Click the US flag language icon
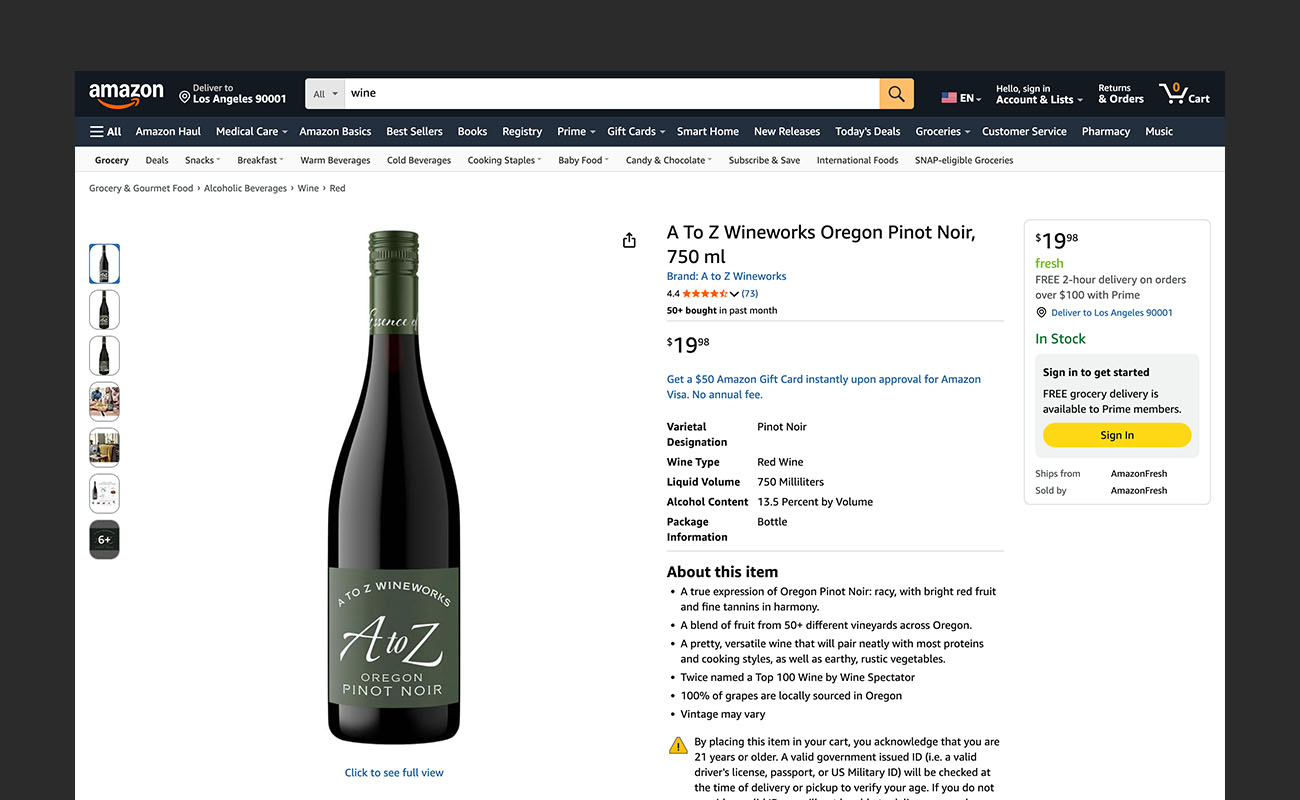Image resolution: width=1300 pixels, height=800 pixels. click(949, 97)
